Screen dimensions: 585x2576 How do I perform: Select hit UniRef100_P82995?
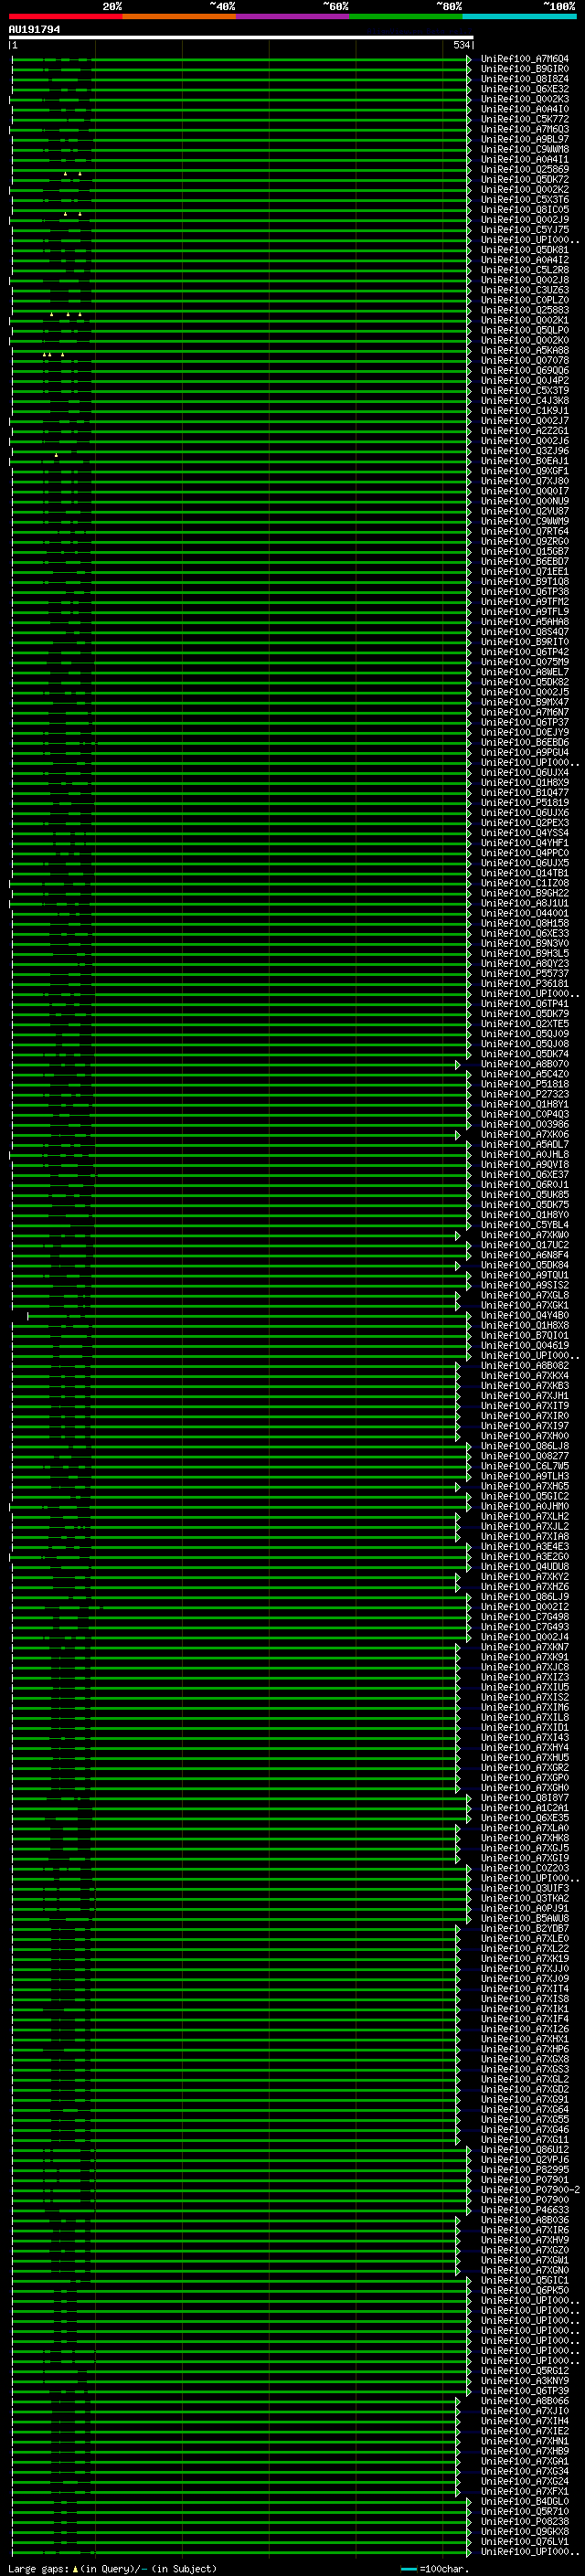524,2169
